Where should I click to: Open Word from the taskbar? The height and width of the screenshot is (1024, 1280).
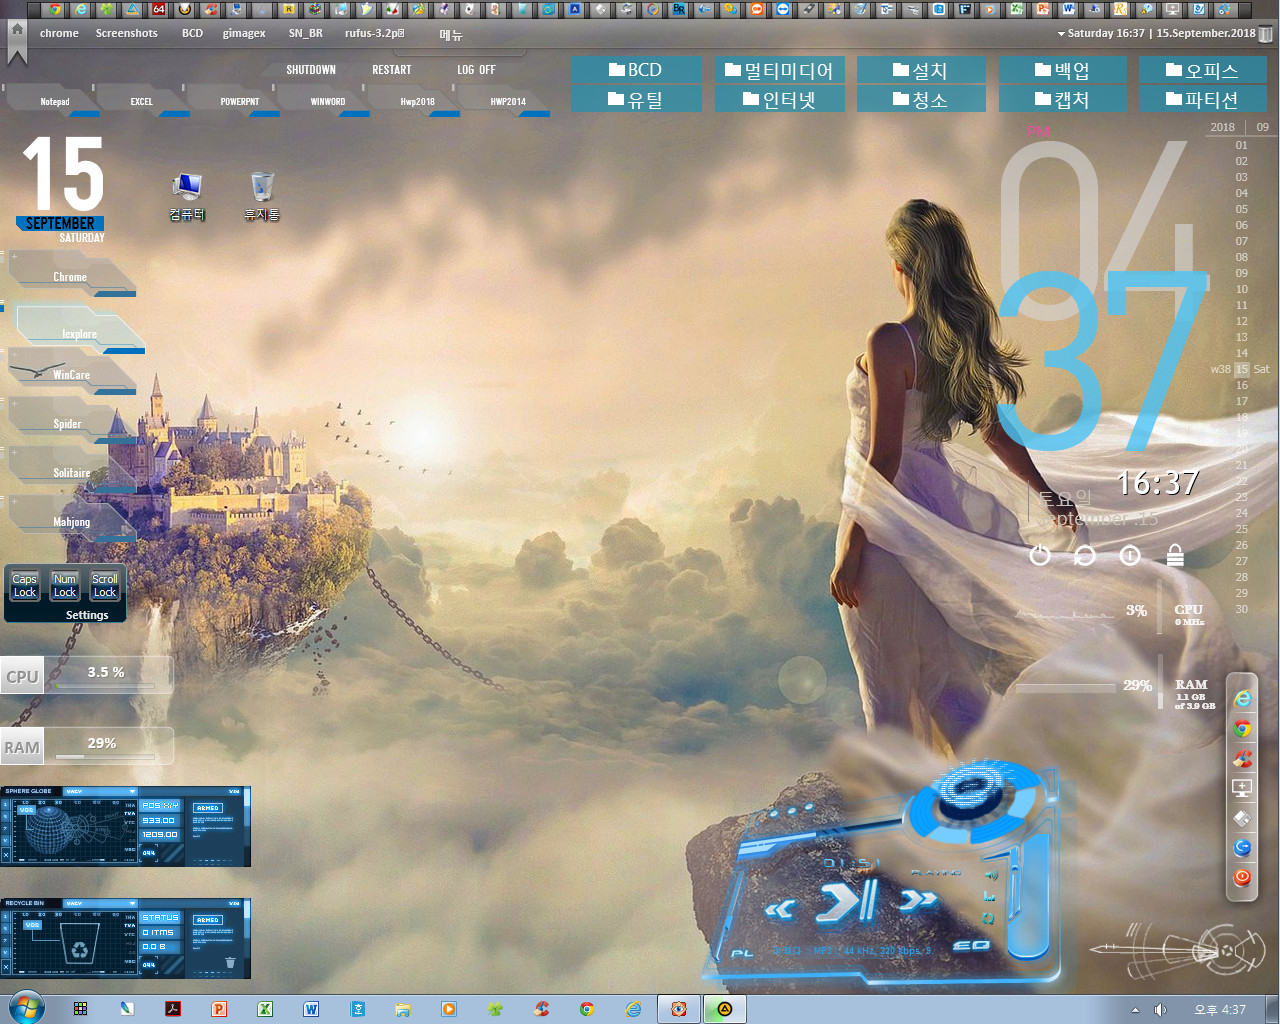click(311, 1009)
